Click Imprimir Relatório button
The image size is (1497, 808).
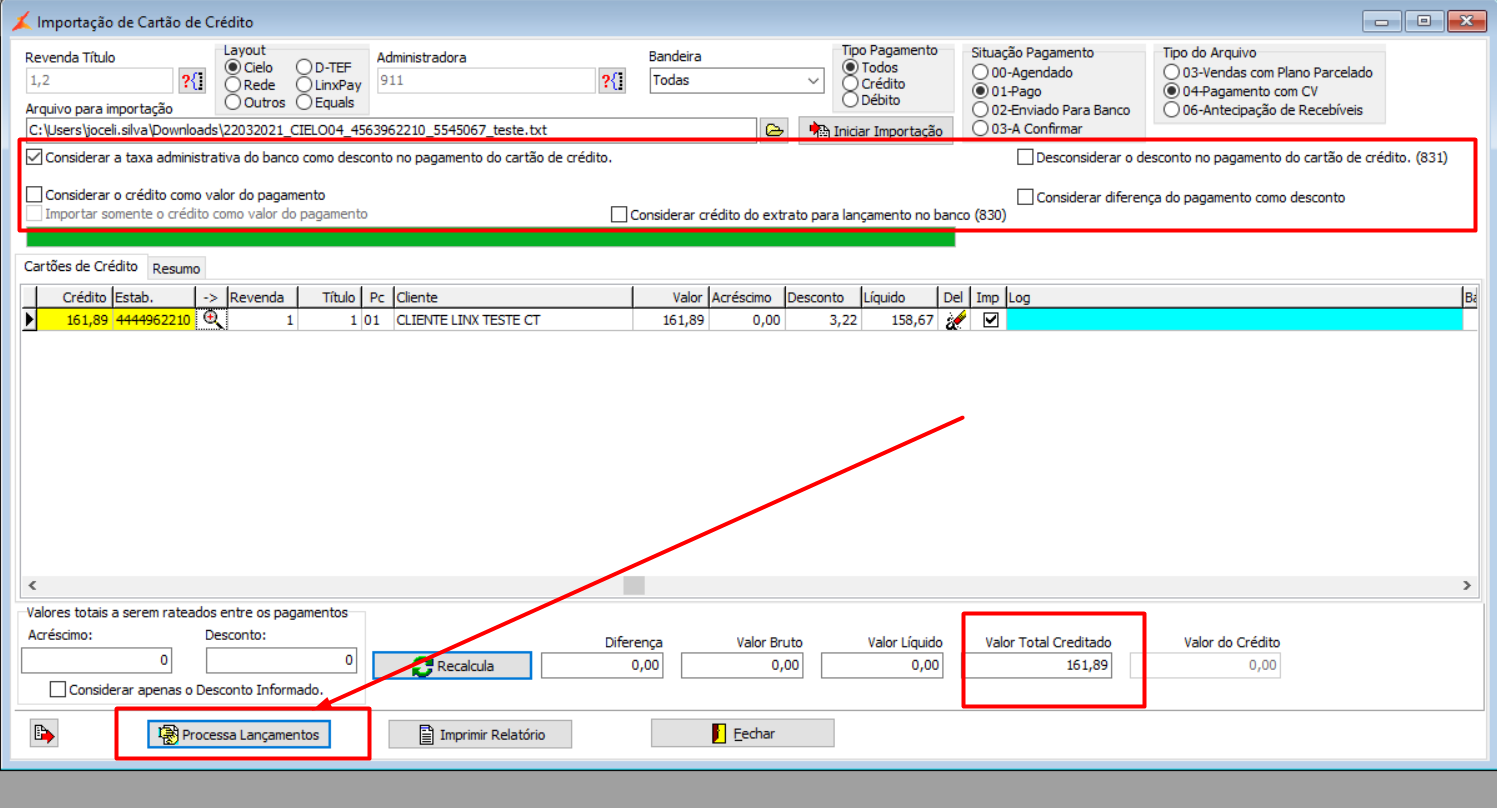point(481,734)
